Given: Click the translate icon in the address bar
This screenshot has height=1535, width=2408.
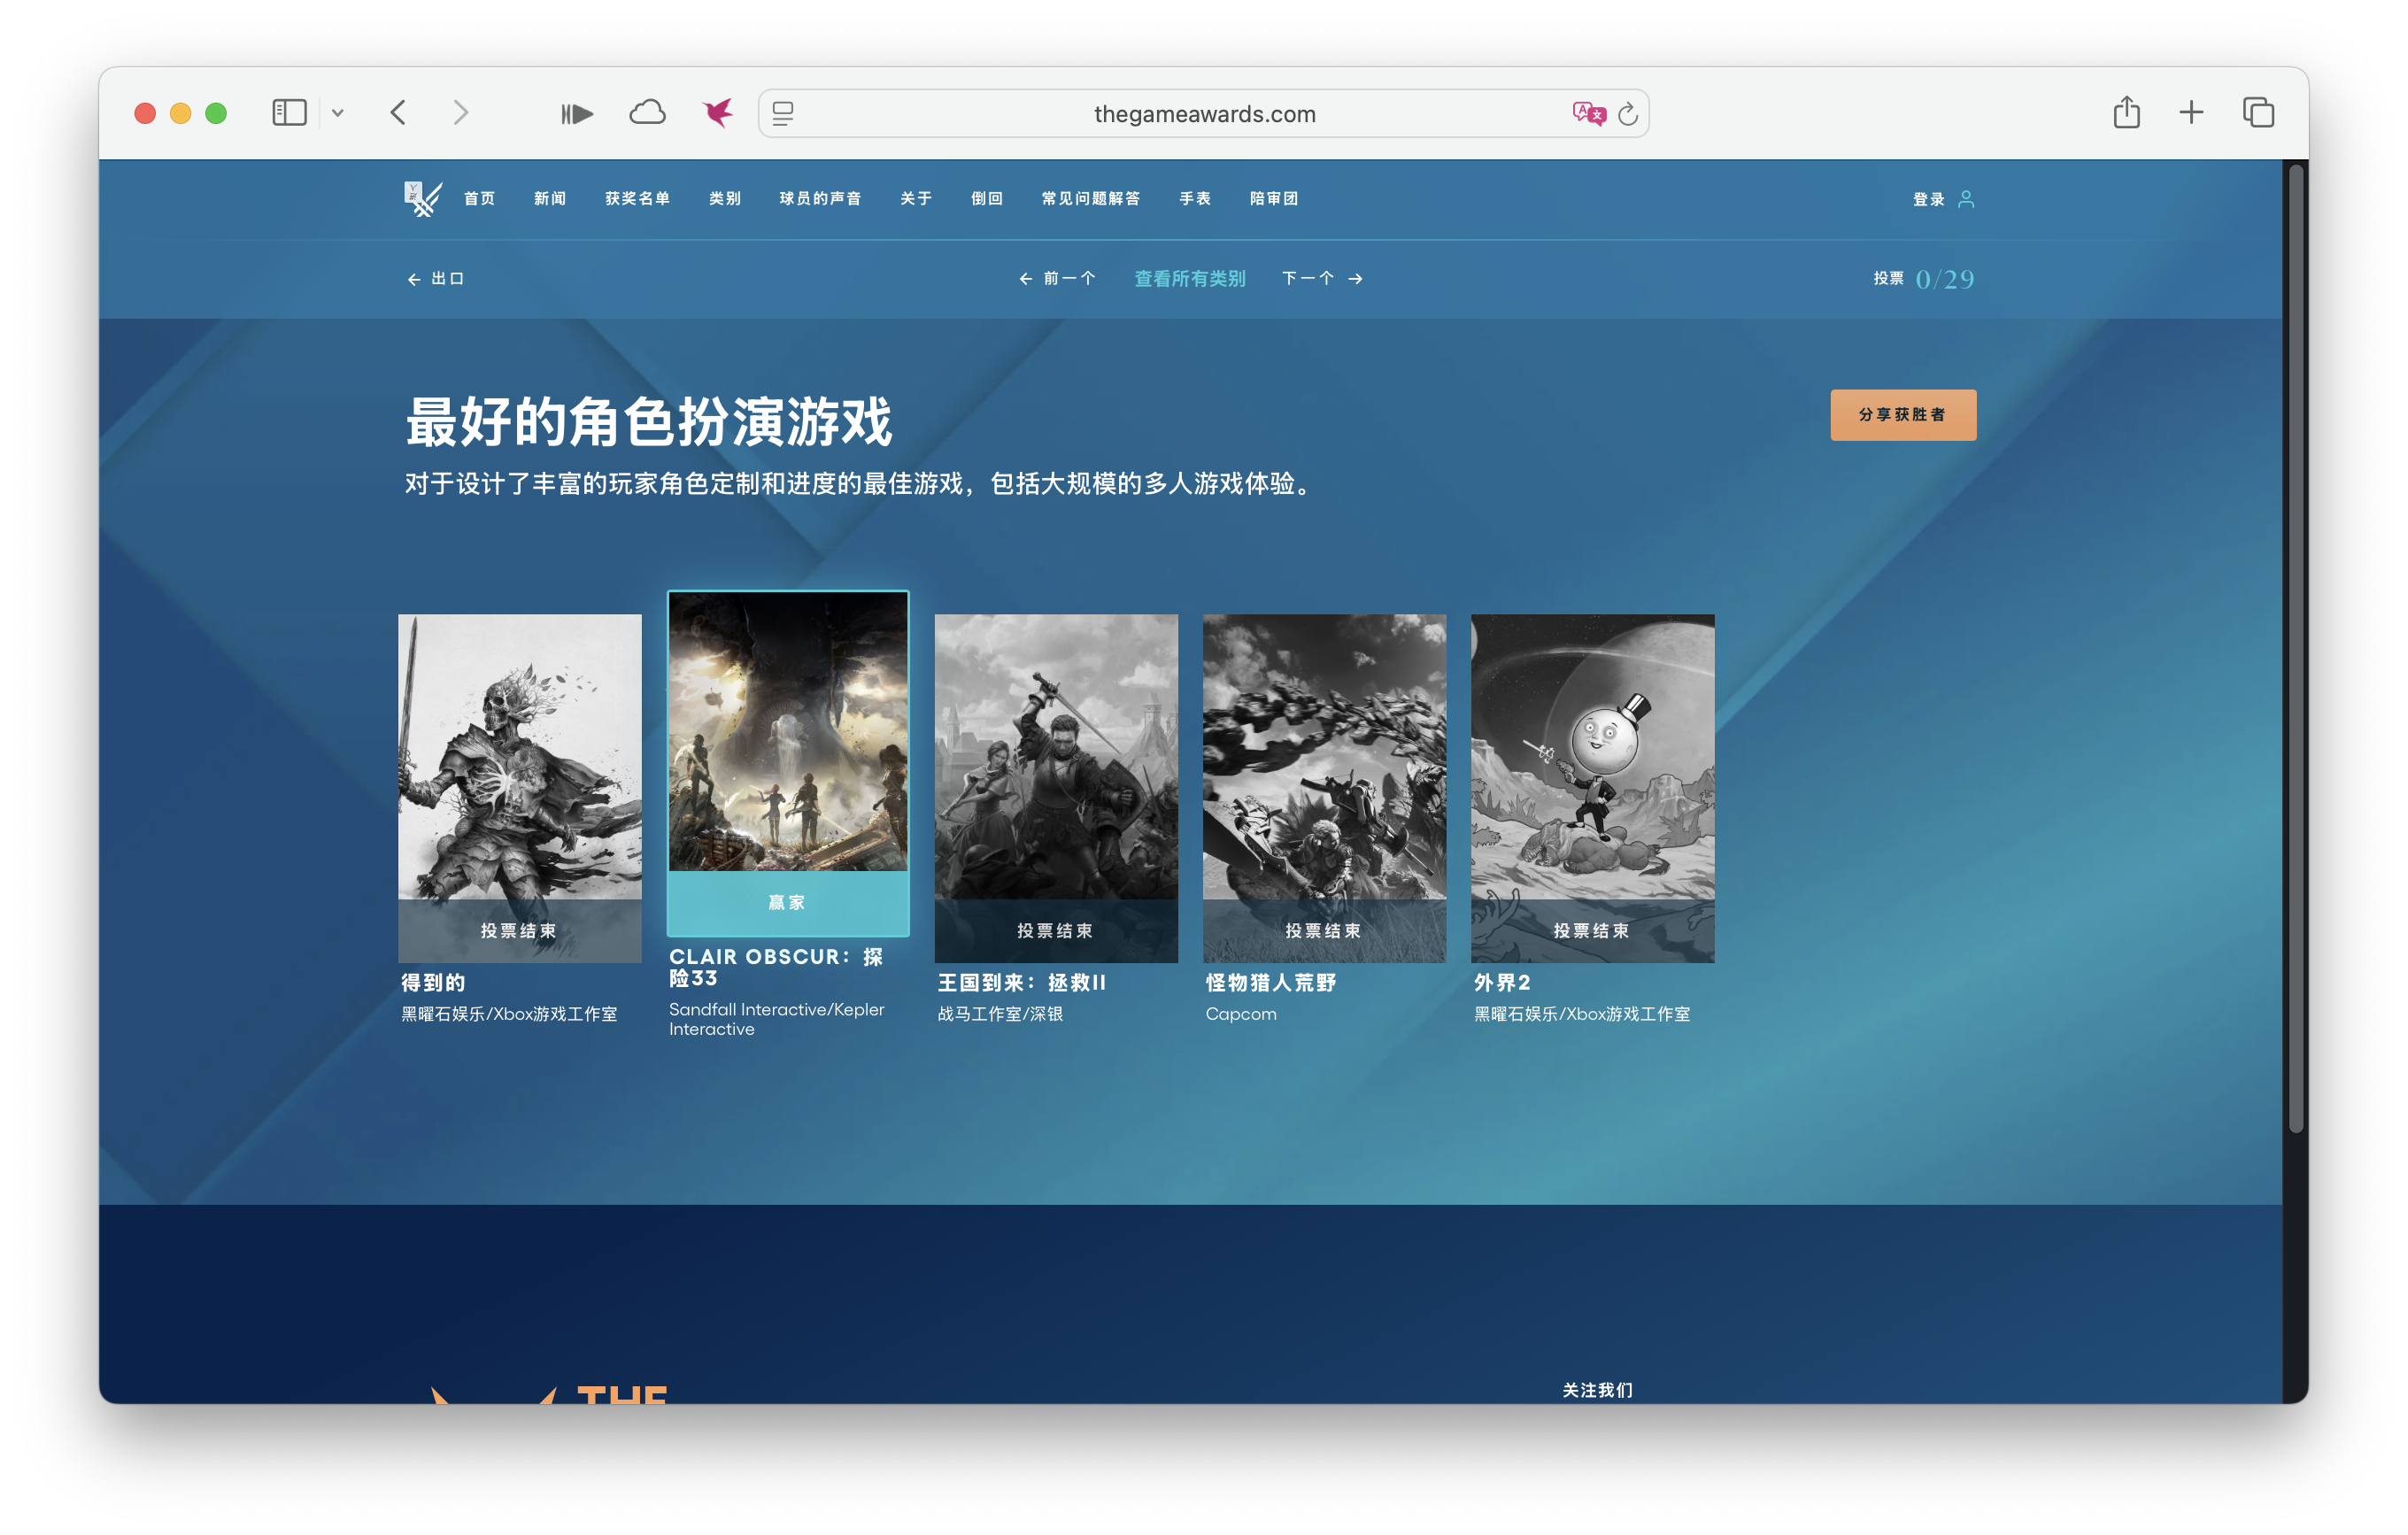Looking at the screenshot, I should tap(1588, 113).
